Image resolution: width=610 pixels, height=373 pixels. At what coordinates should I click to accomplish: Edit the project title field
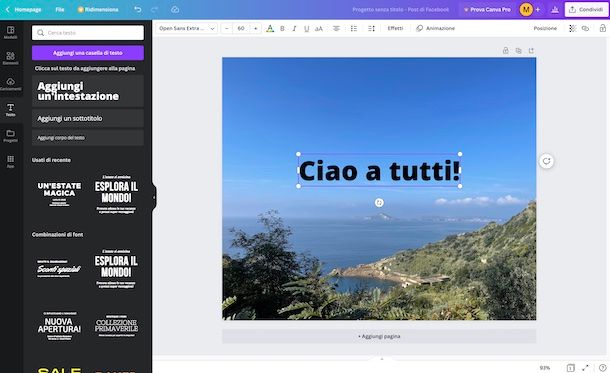tap(400, 9)
